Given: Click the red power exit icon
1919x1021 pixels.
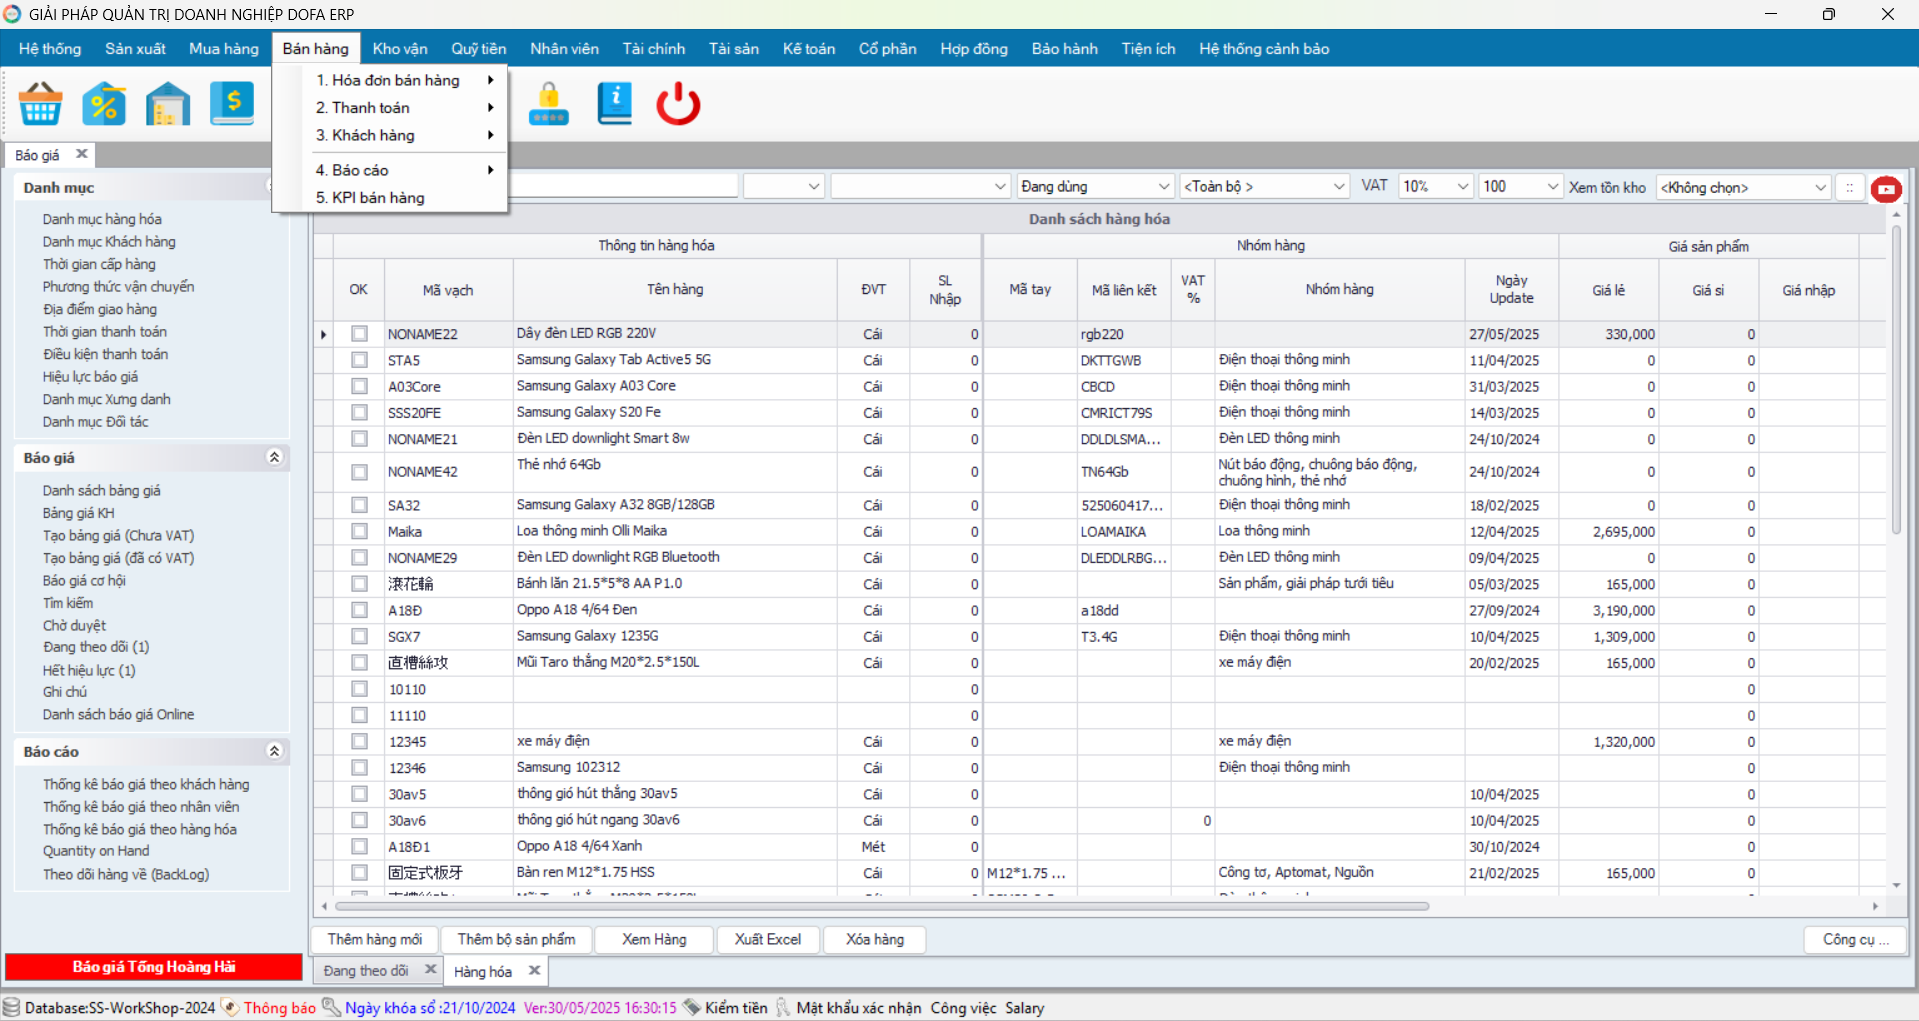Looking at the screenshot, I should point(678,103).
